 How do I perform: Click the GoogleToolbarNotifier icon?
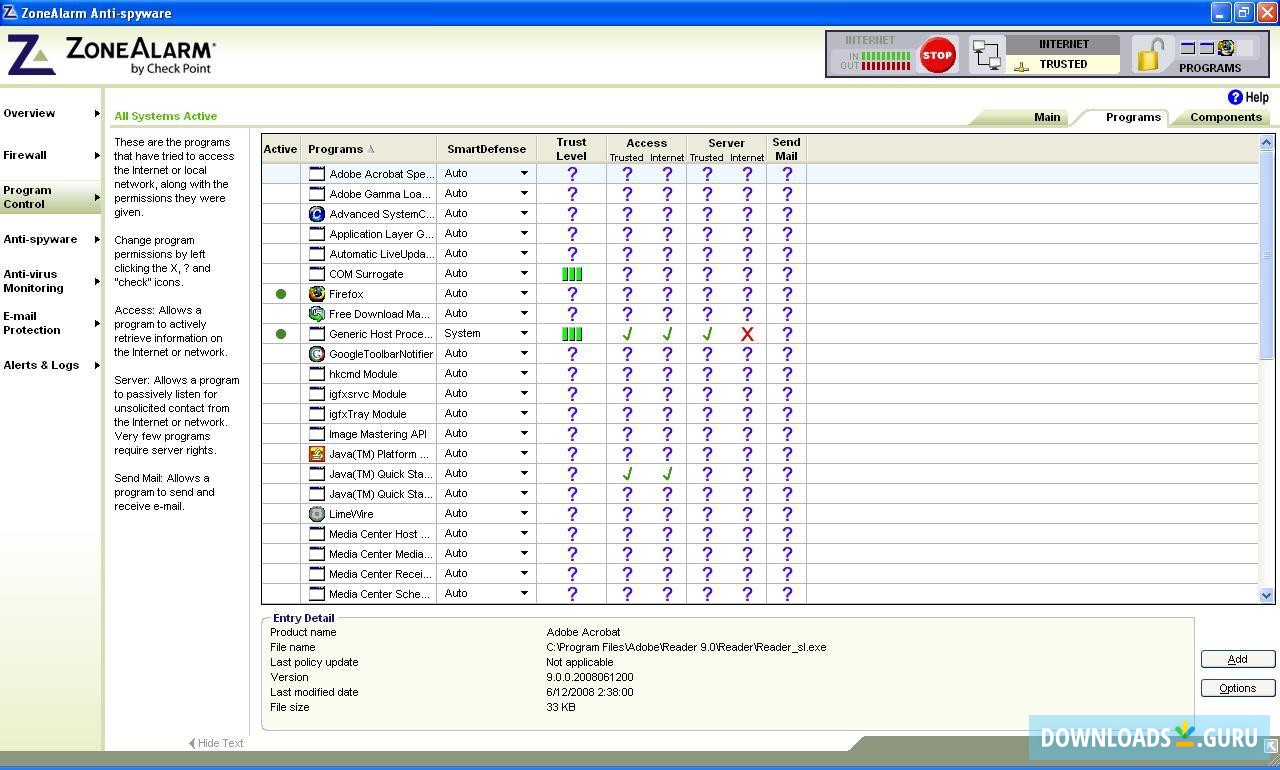tap(317, 354)
